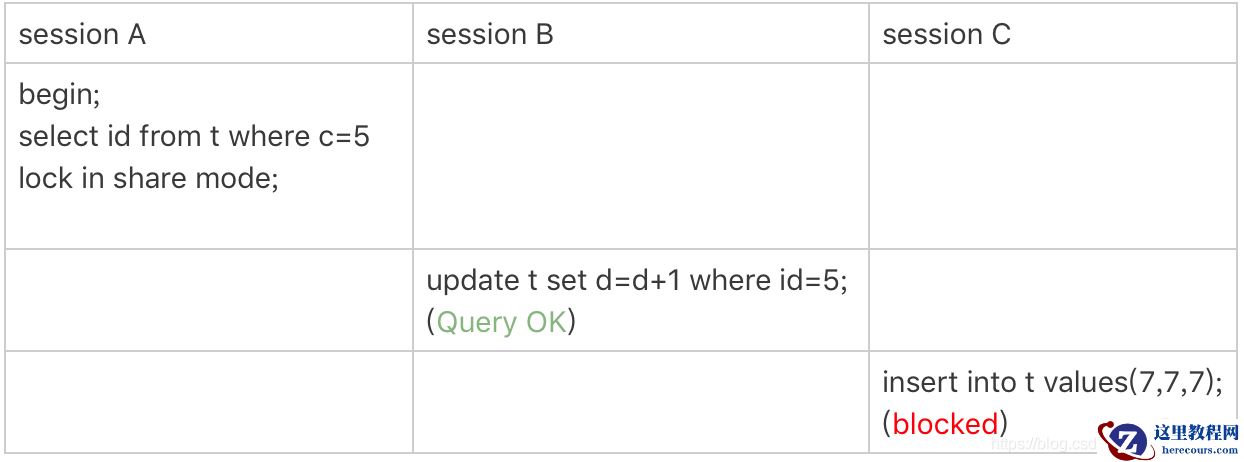Click the green Query OK text
1244x462 pixels.
click(x=501, y=322)
